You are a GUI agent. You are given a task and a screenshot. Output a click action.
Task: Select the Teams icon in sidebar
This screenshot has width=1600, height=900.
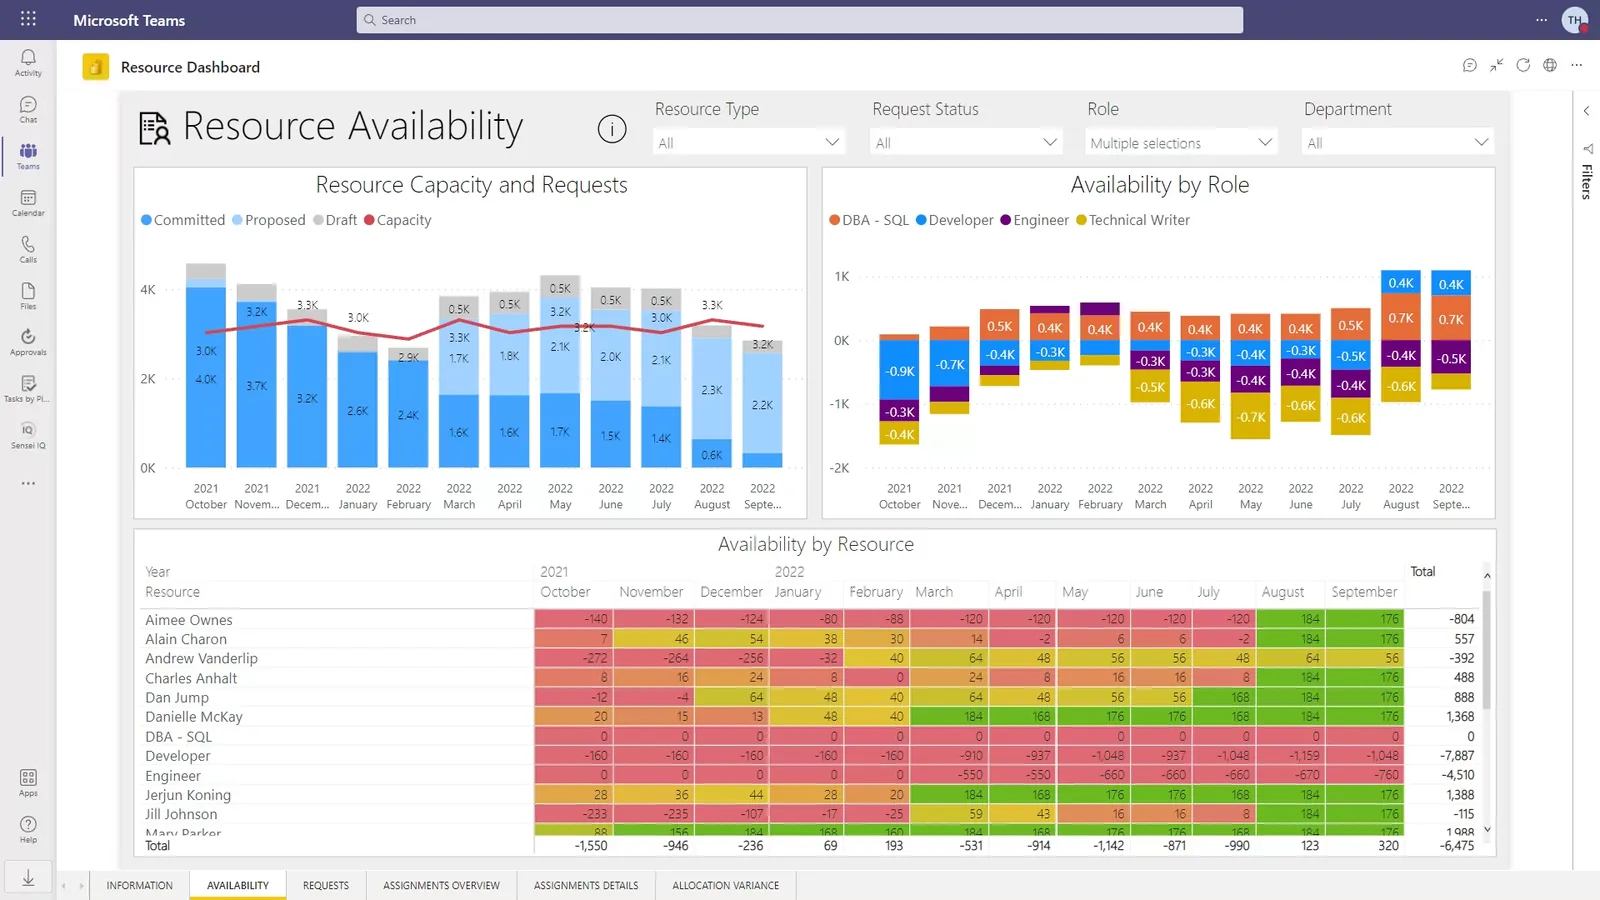(28, 156)
